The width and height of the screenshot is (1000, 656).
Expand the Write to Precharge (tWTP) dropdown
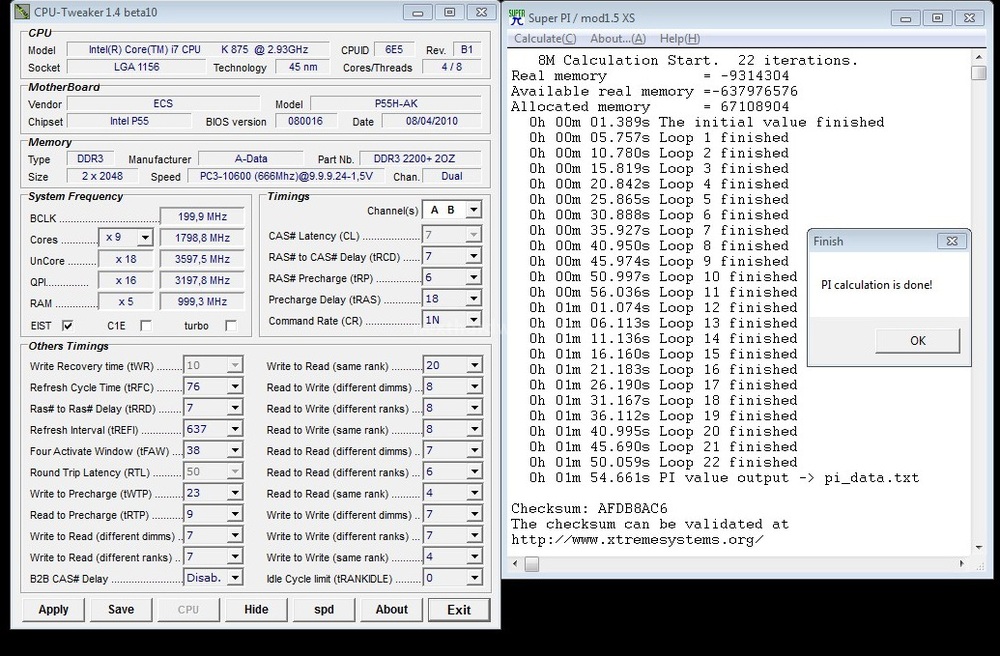[x=235, y=493]
